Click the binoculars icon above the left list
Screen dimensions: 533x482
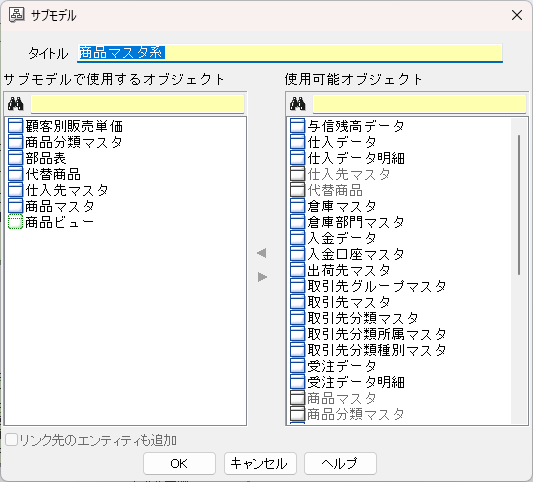tap(16, 104)
